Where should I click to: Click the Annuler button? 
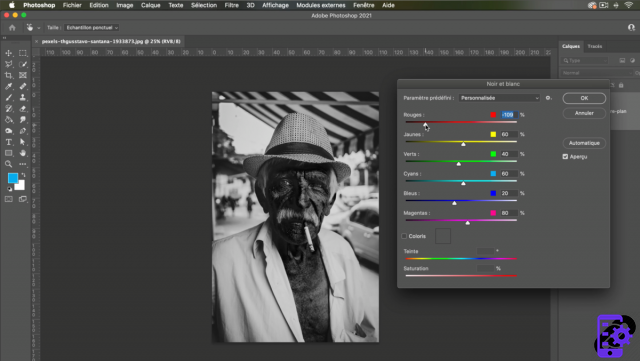[x=584, y=113]
